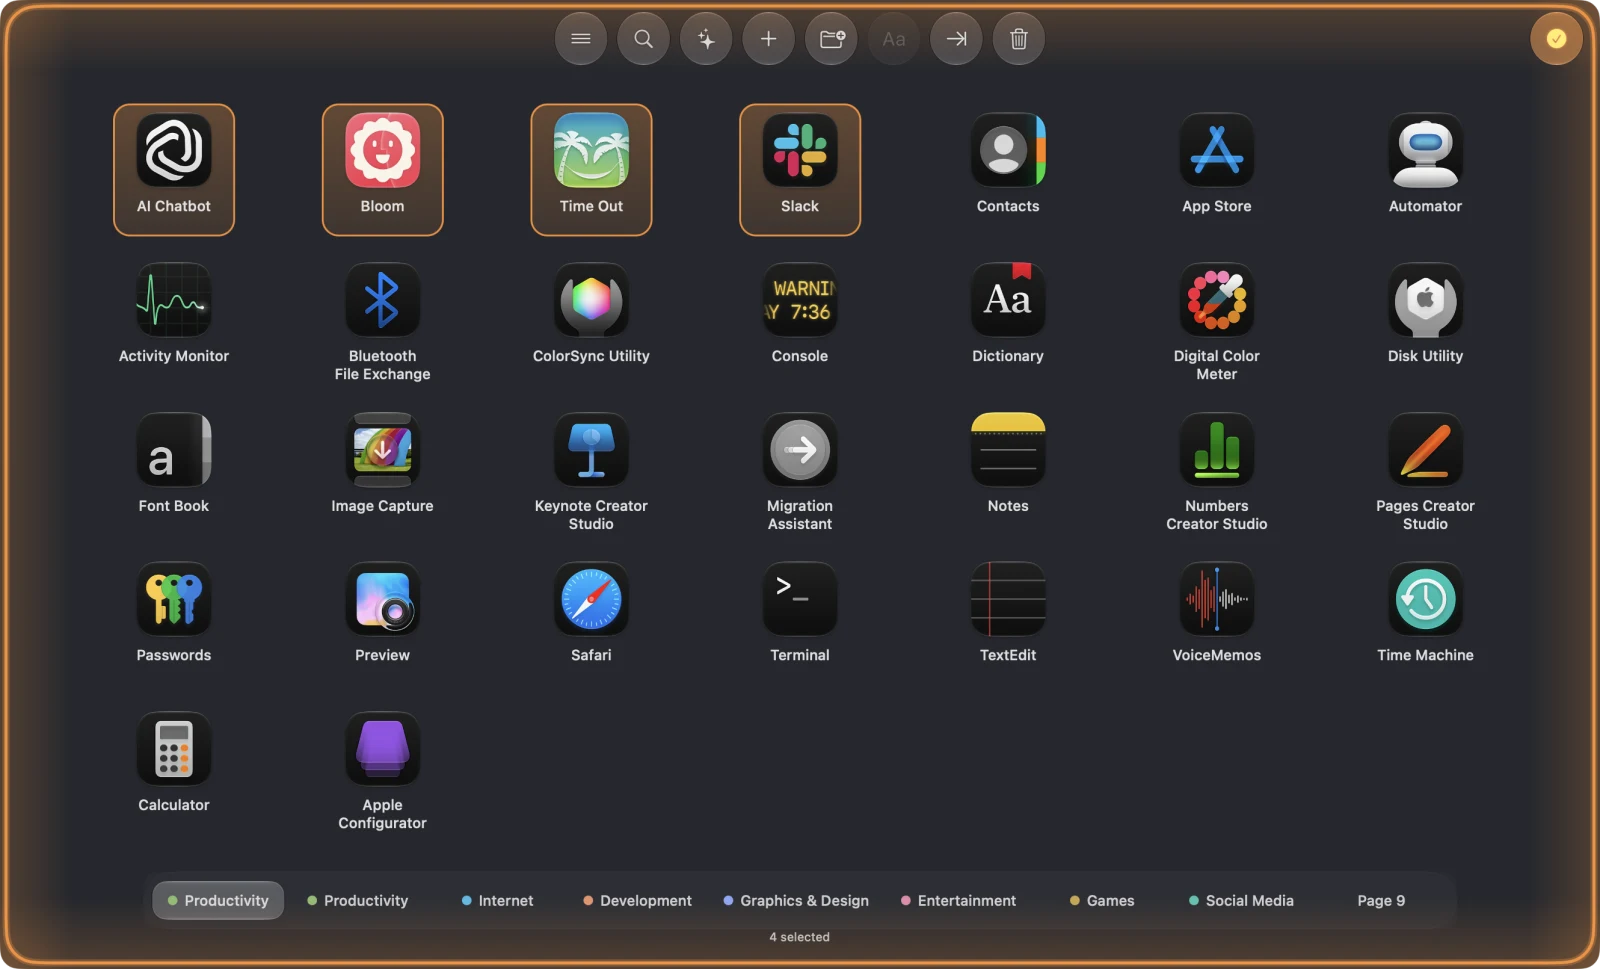1600x969 pixels.
Task: Click the Notes app icon
Action: point(1008,450)
